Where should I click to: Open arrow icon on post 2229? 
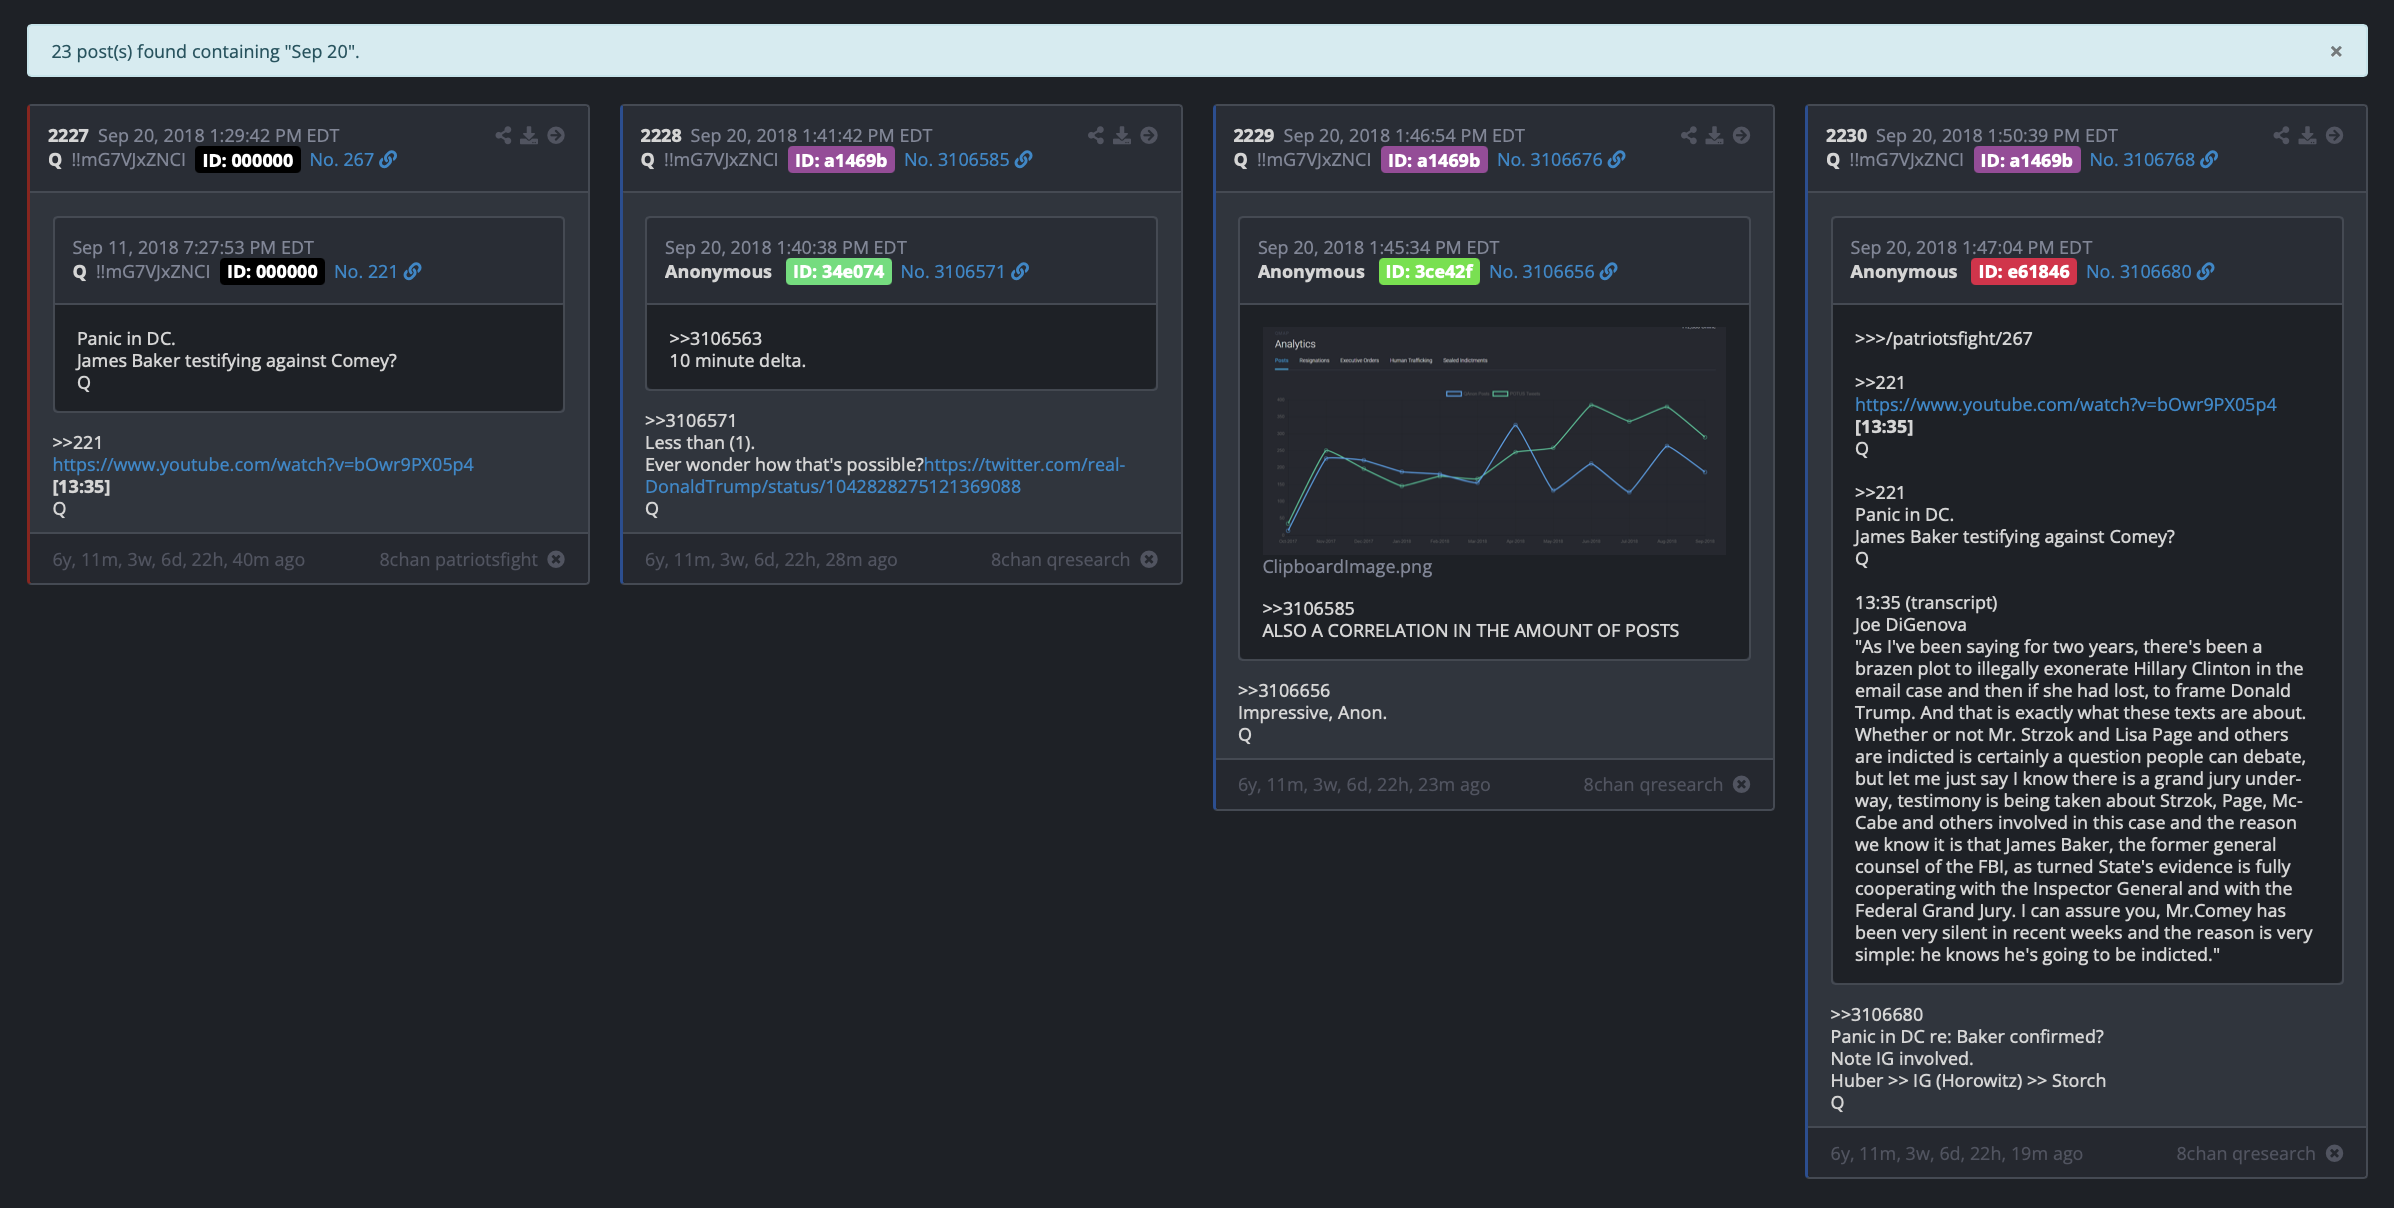1741,135
